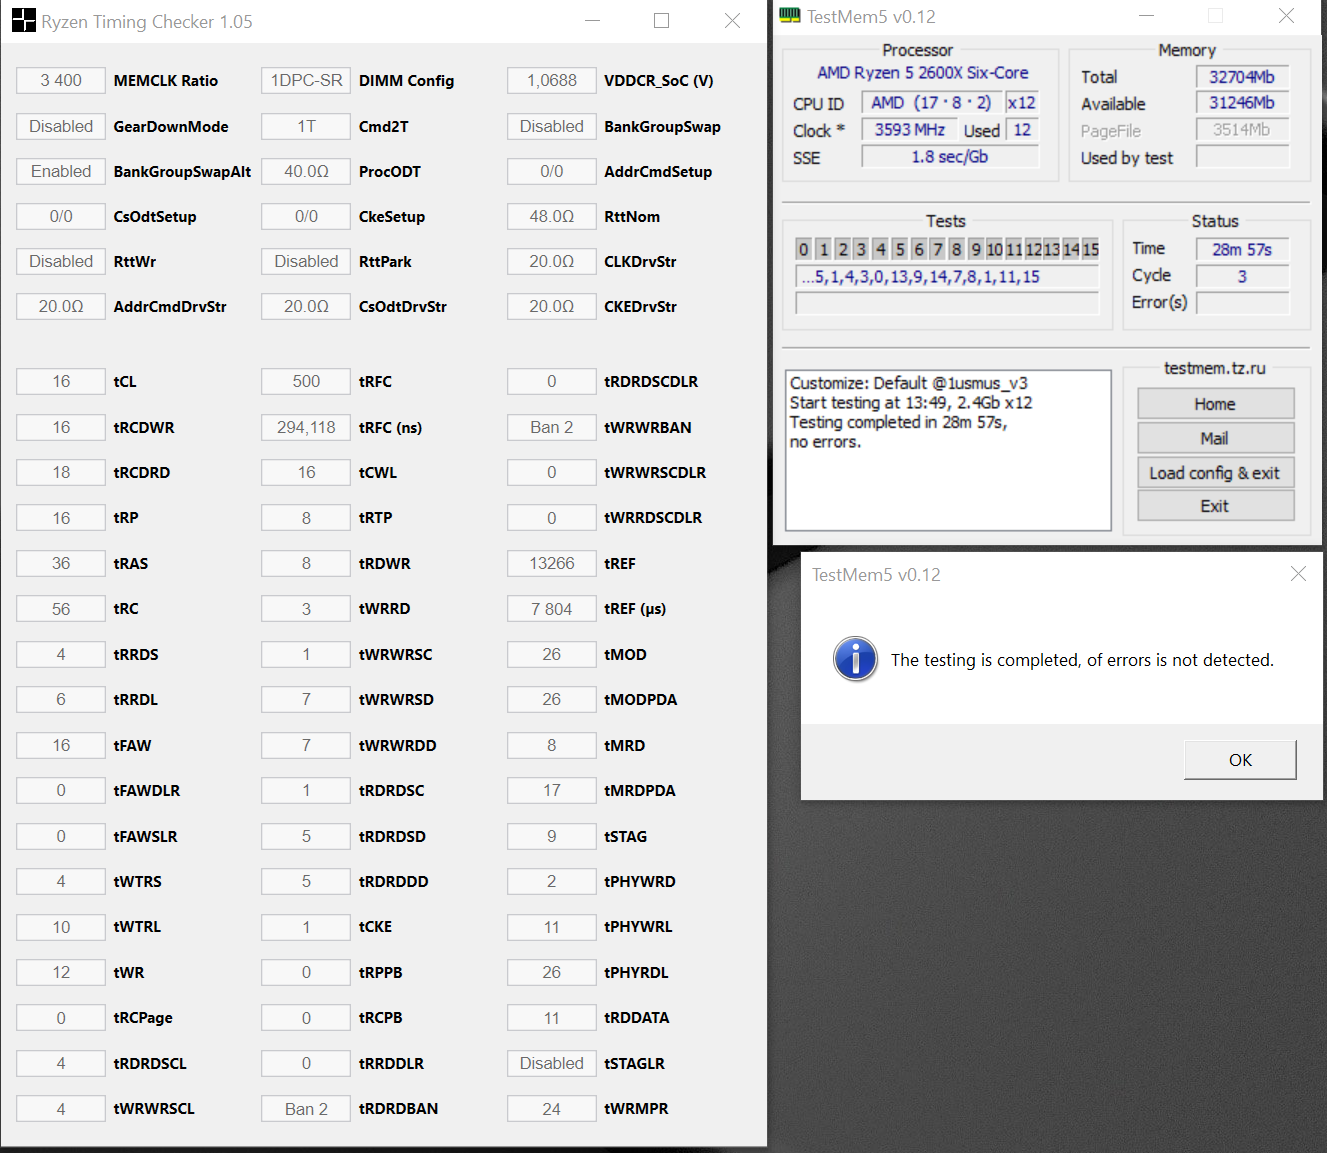Screen dimensions: 1327x1153
Task: Click the Time 28m 57s status field
Action: pos(1242,249)
